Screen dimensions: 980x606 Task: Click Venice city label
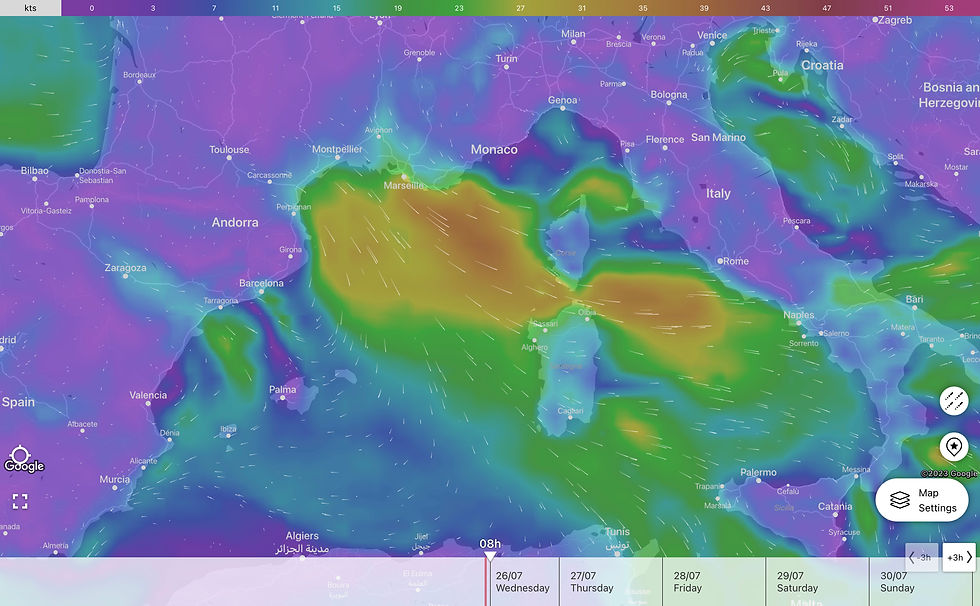(712, 35)
